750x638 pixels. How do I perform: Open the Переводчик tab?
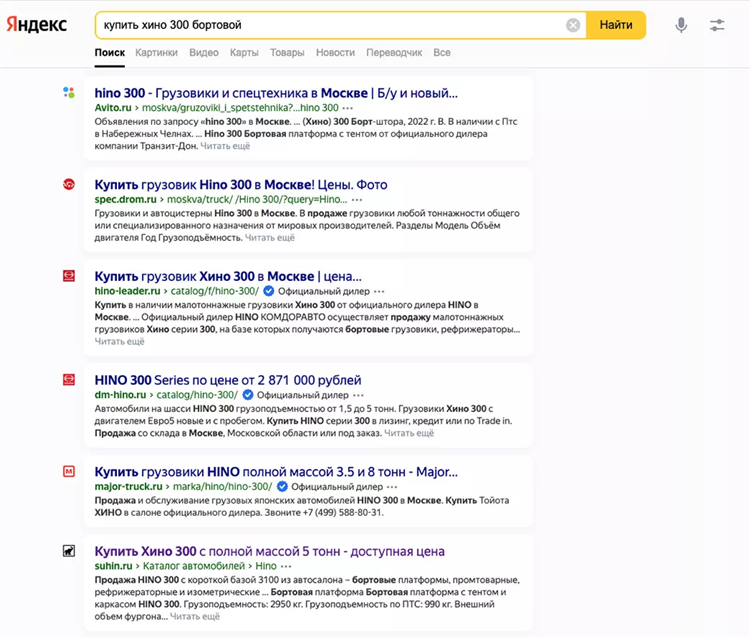394,53
